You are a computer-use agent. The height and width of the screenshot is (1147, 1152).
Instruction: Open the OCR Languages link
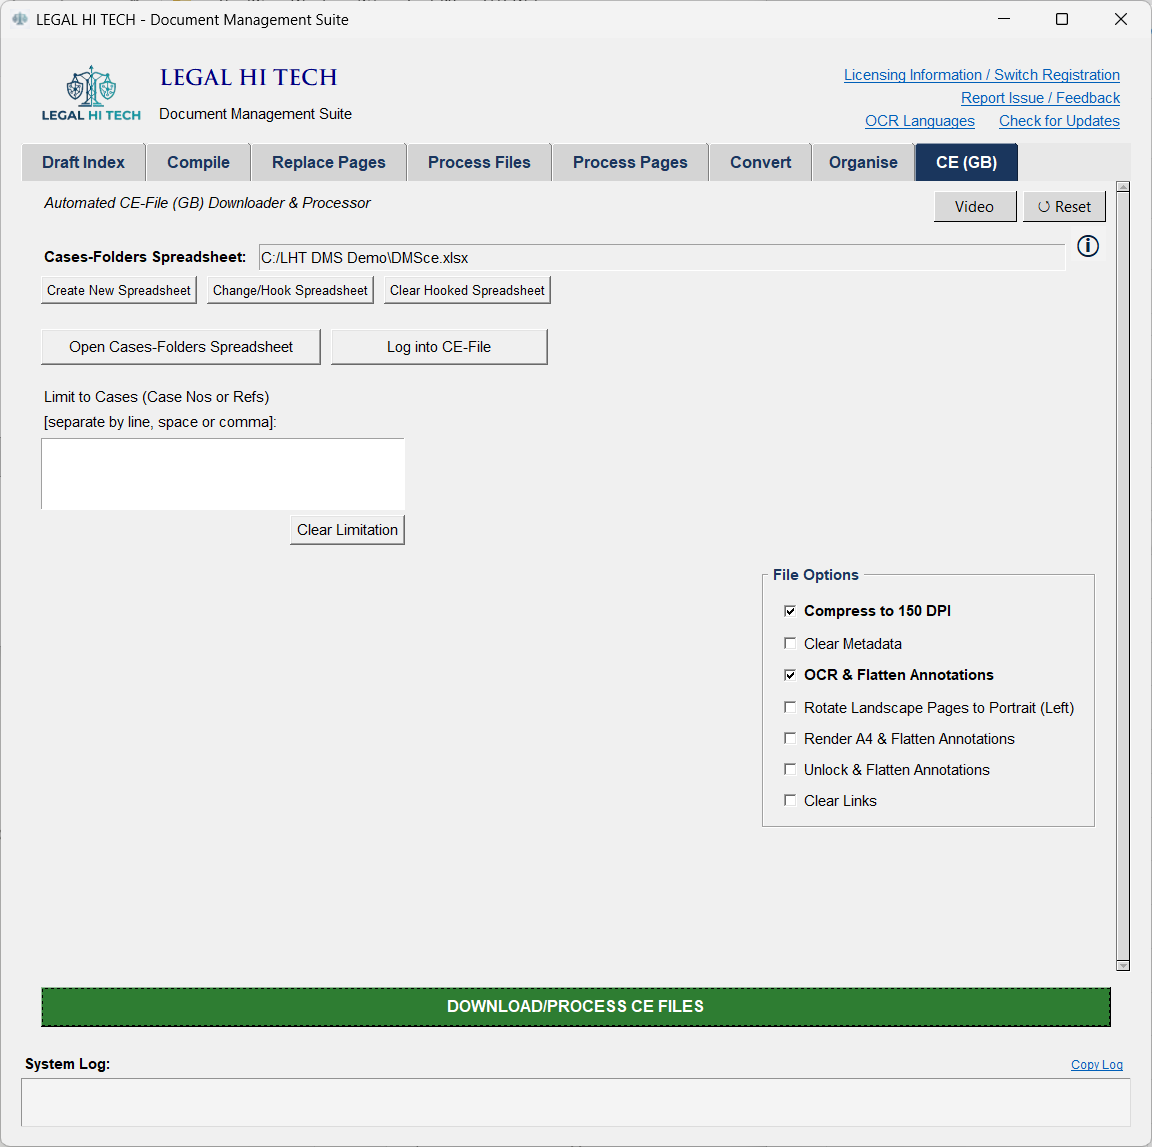click(920, 121)
